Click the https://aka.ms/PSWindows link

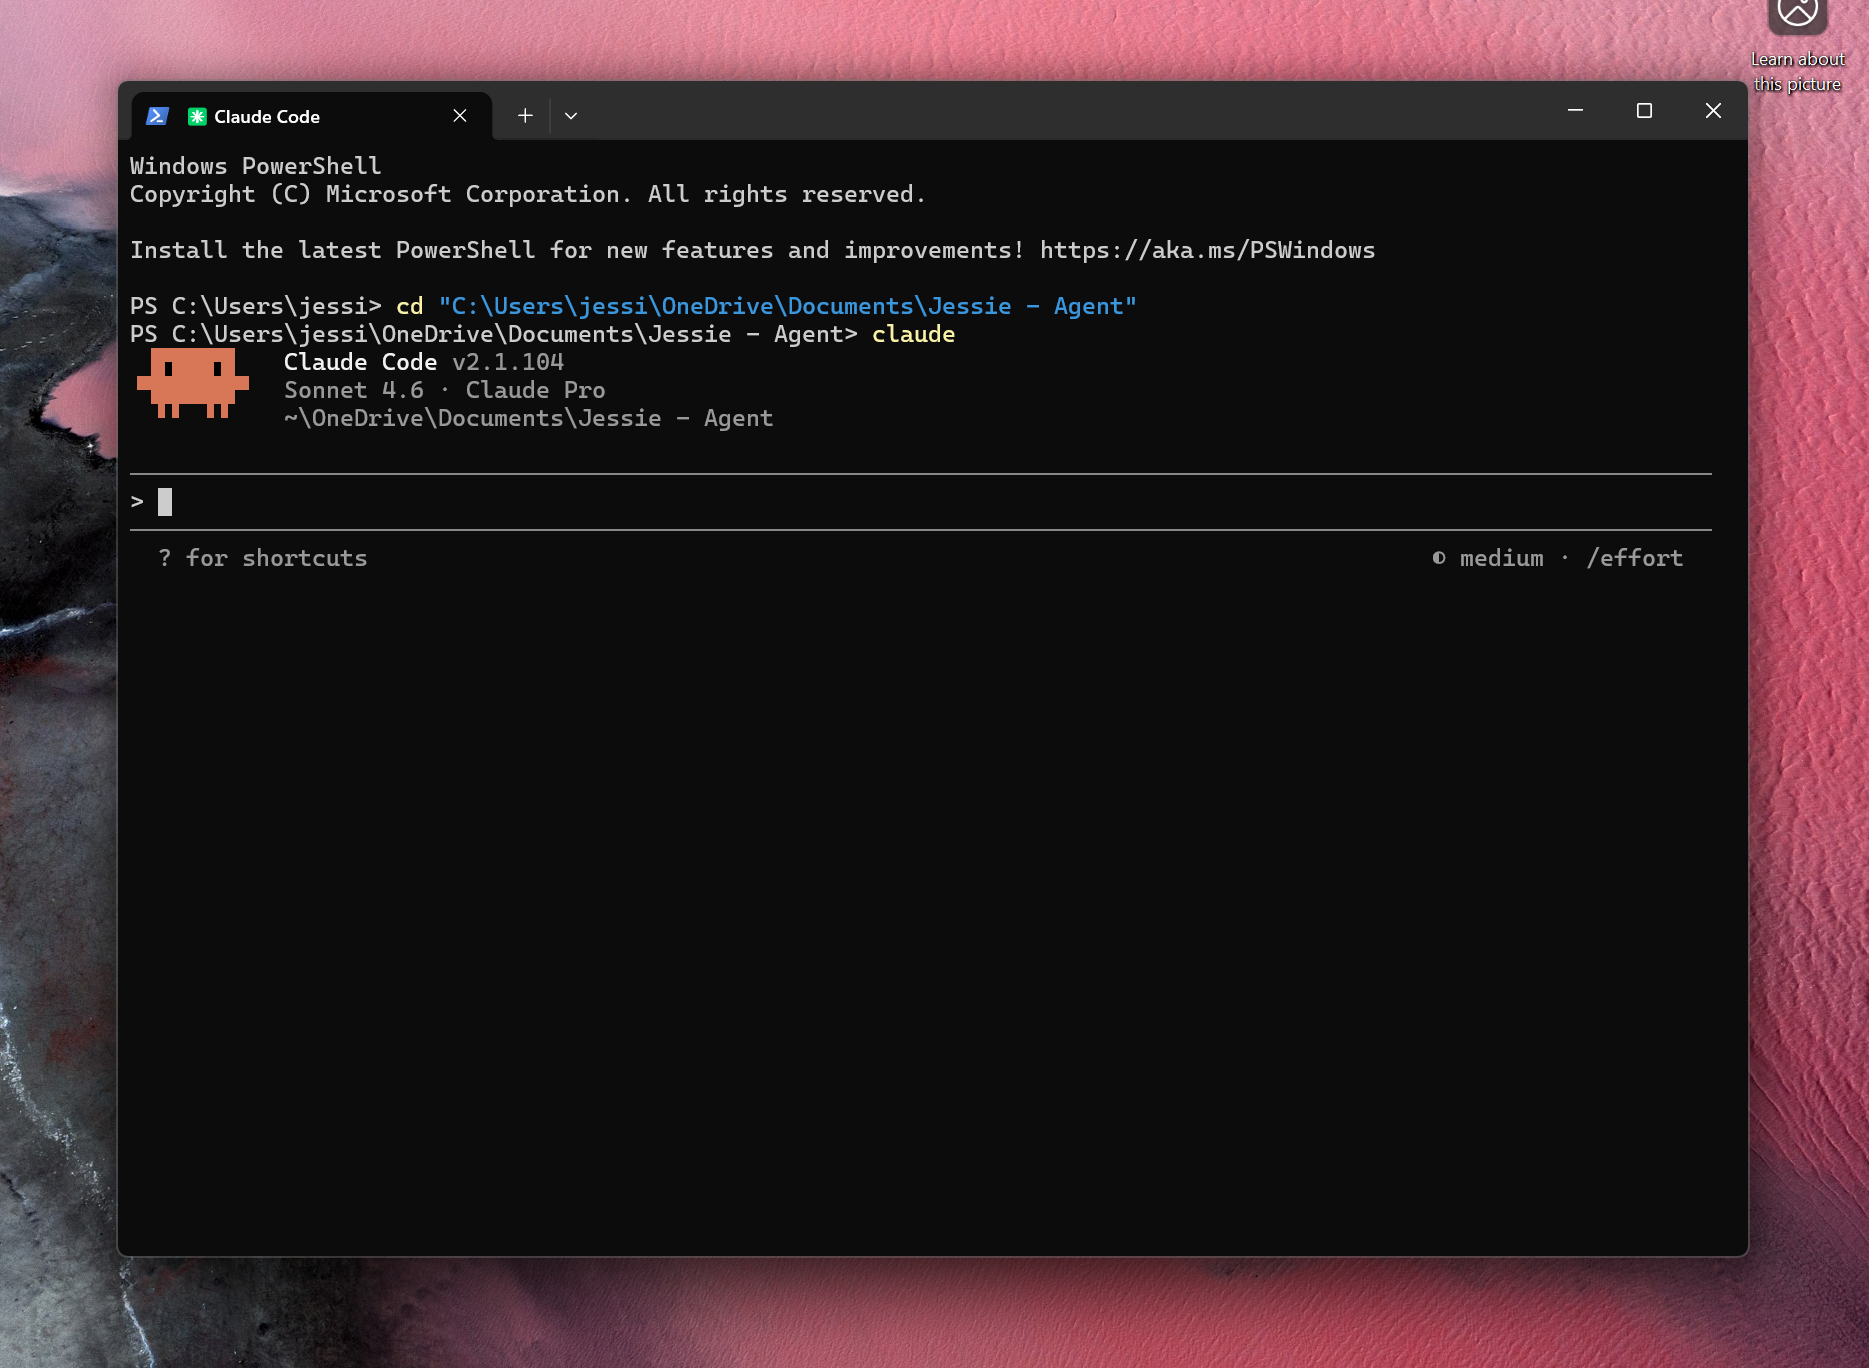tap(1207, 250)
